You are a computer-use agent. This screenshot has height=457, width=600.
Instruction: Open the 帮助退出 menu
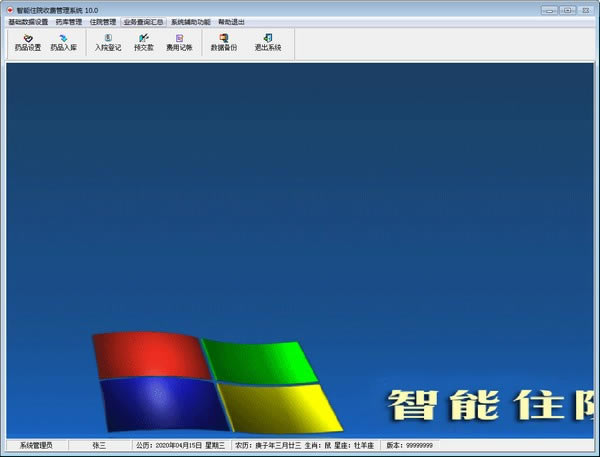231,22
